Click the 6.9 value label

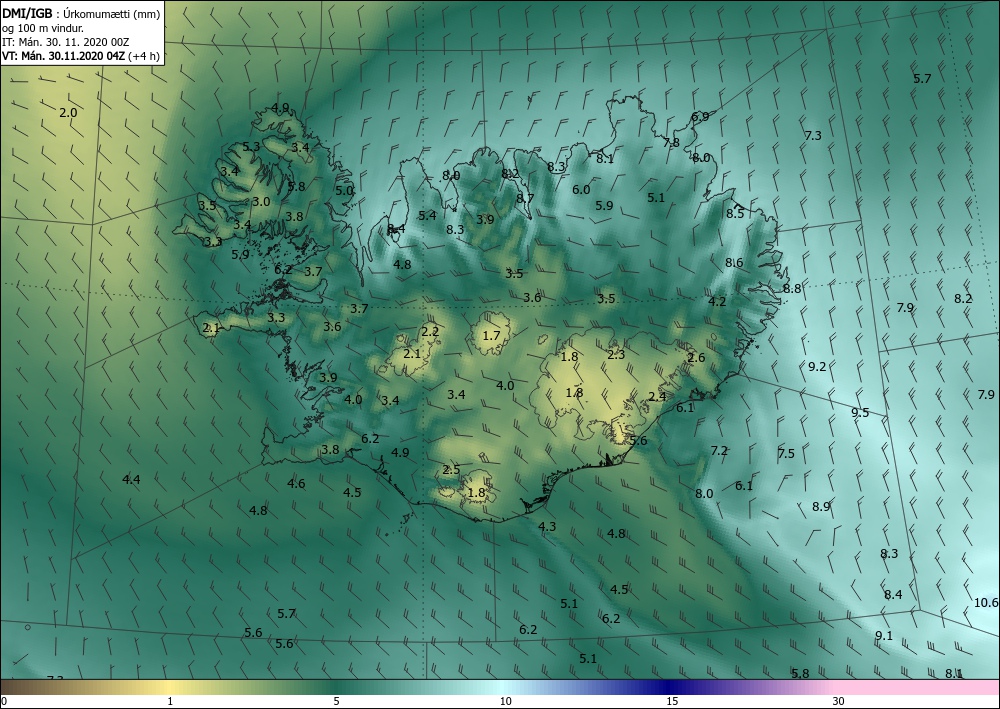pyautogui.click(x=700, y=117)
